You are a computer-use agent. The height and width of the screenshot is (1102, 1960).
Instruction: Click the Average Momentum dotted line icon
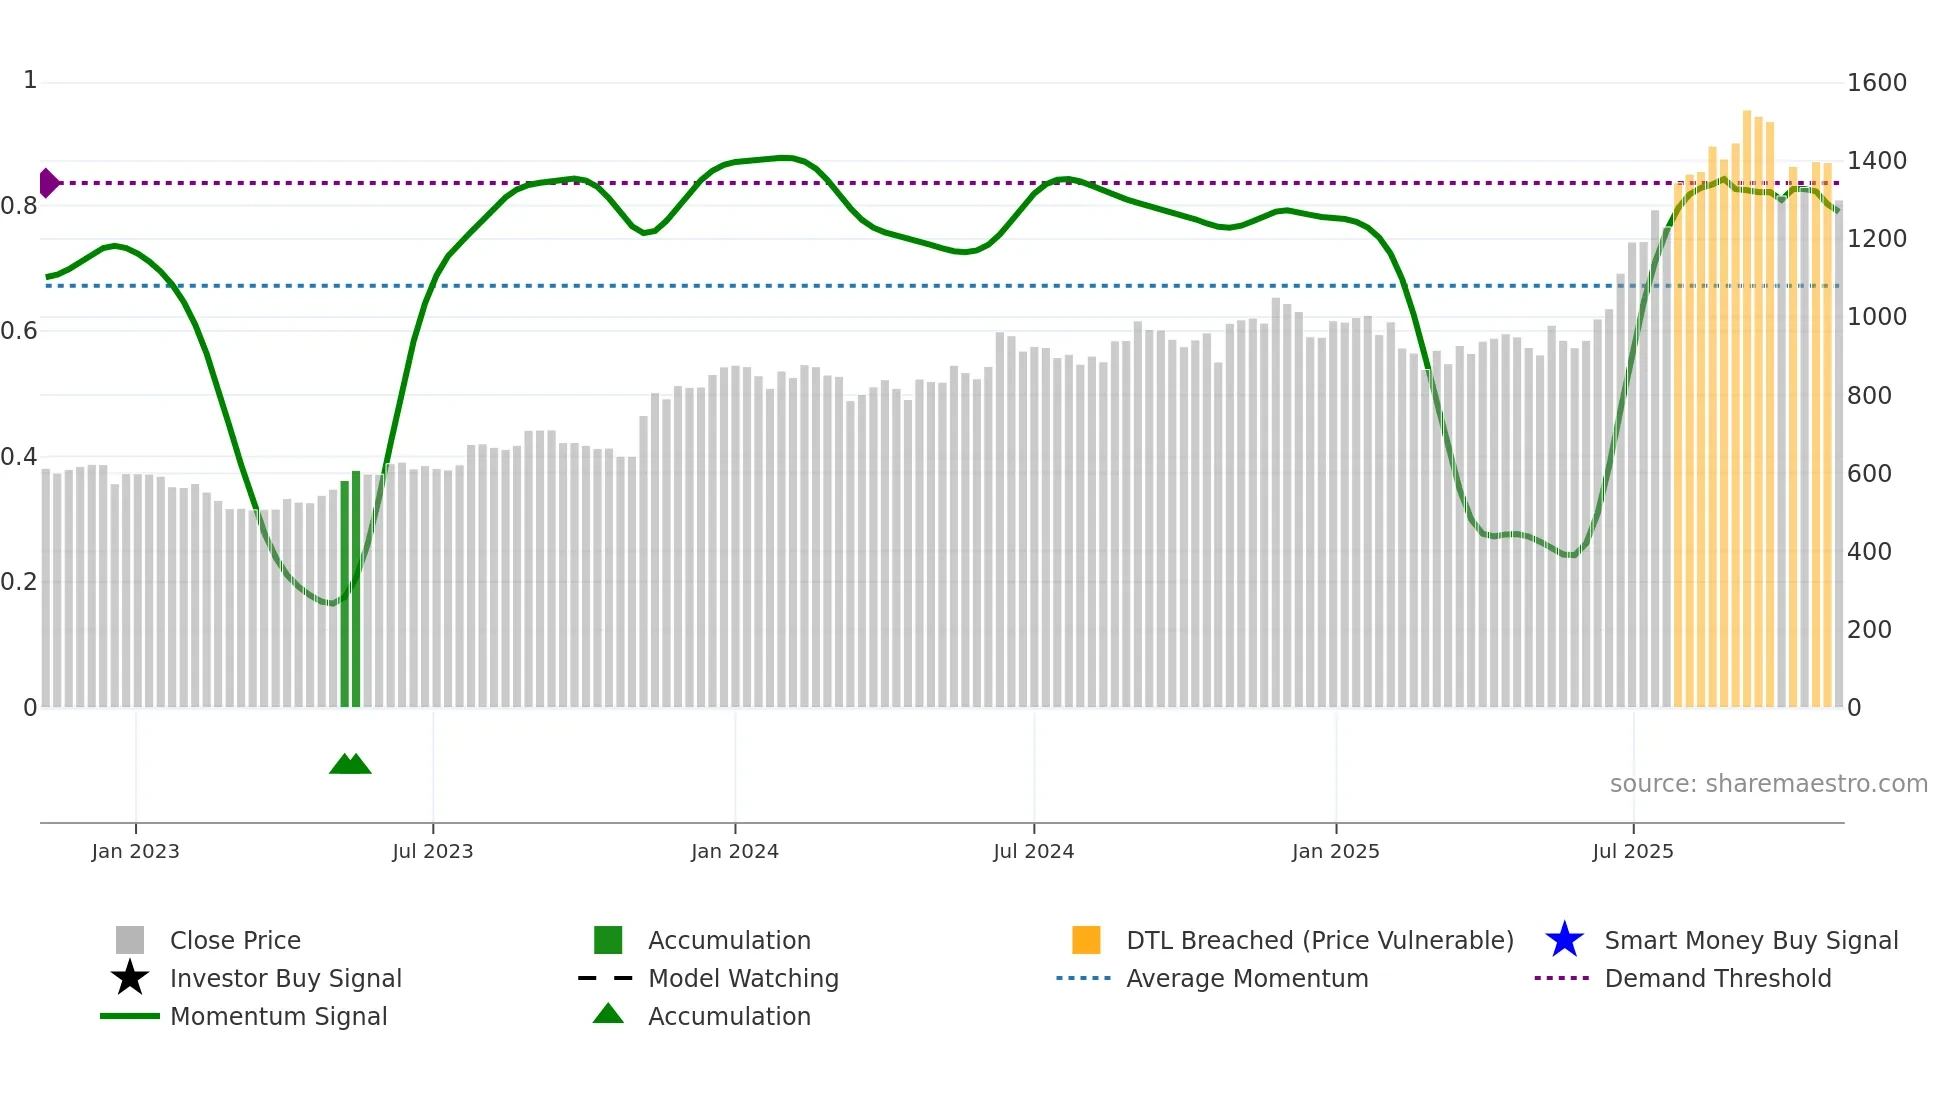click(1083, 978)
